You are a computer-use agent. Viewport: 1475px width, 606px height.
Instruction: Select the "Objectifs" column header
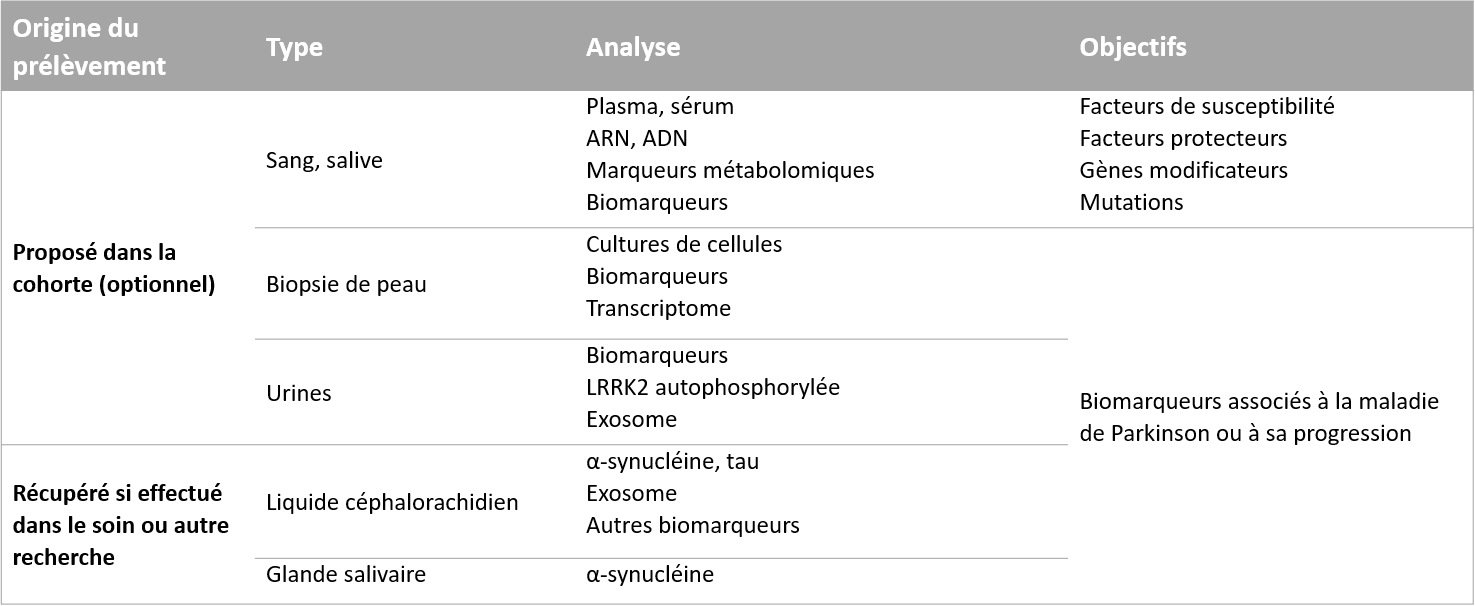click(x=1133, y=47)
